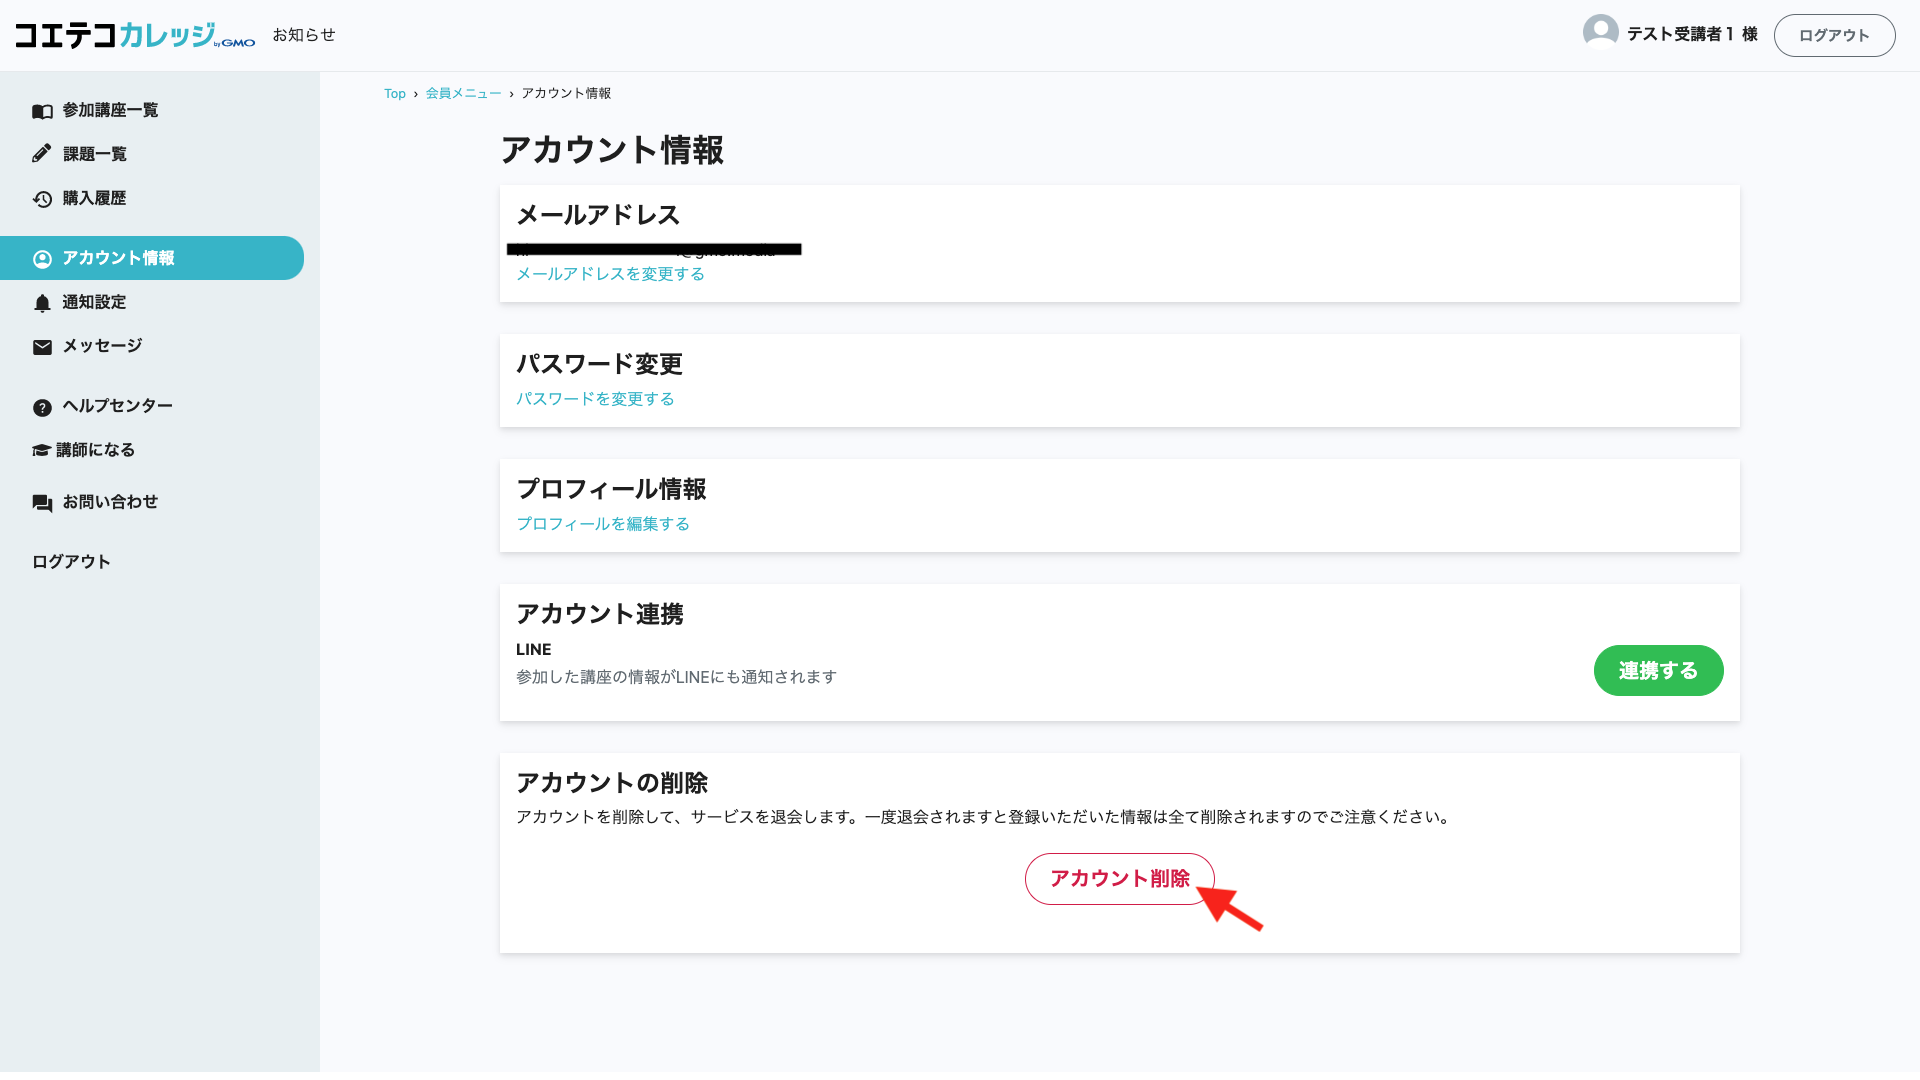Click 連携する to link LINE account
Screen dimensions: 1920x1080
point(1658,670)
